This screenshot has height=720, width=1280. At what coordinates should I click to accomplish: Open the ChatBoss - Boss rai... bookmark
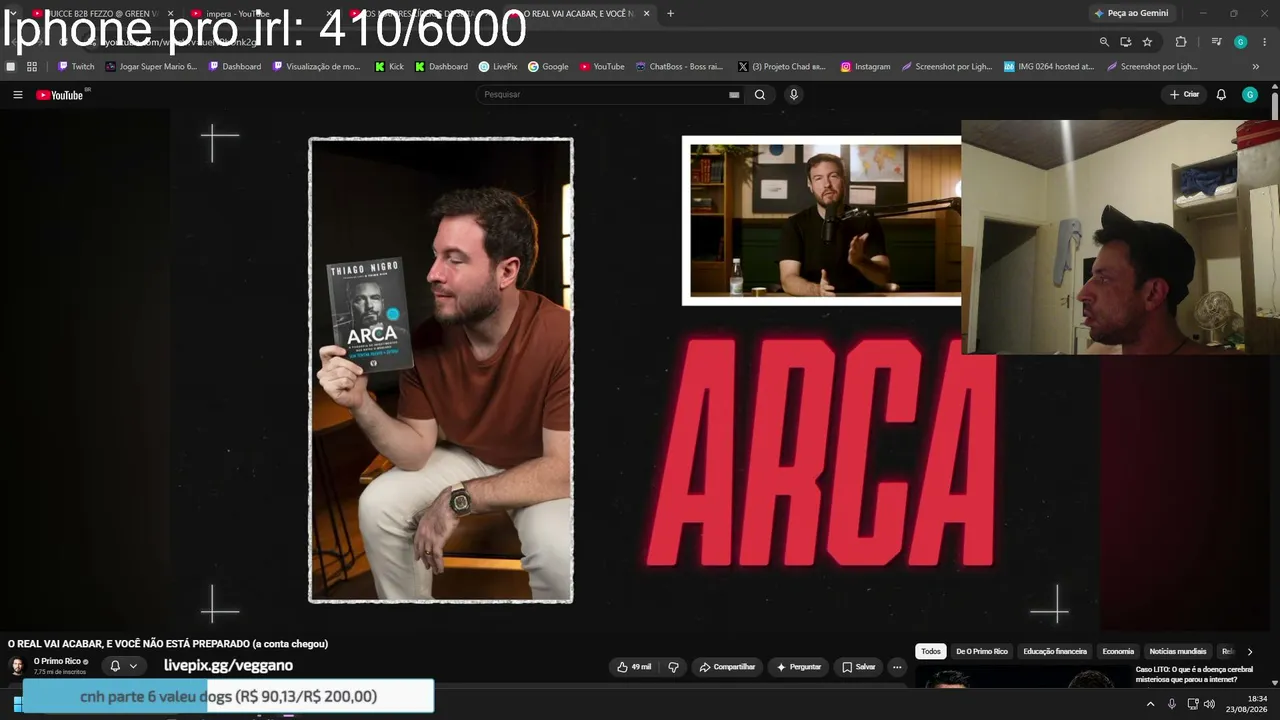point(679,67)
